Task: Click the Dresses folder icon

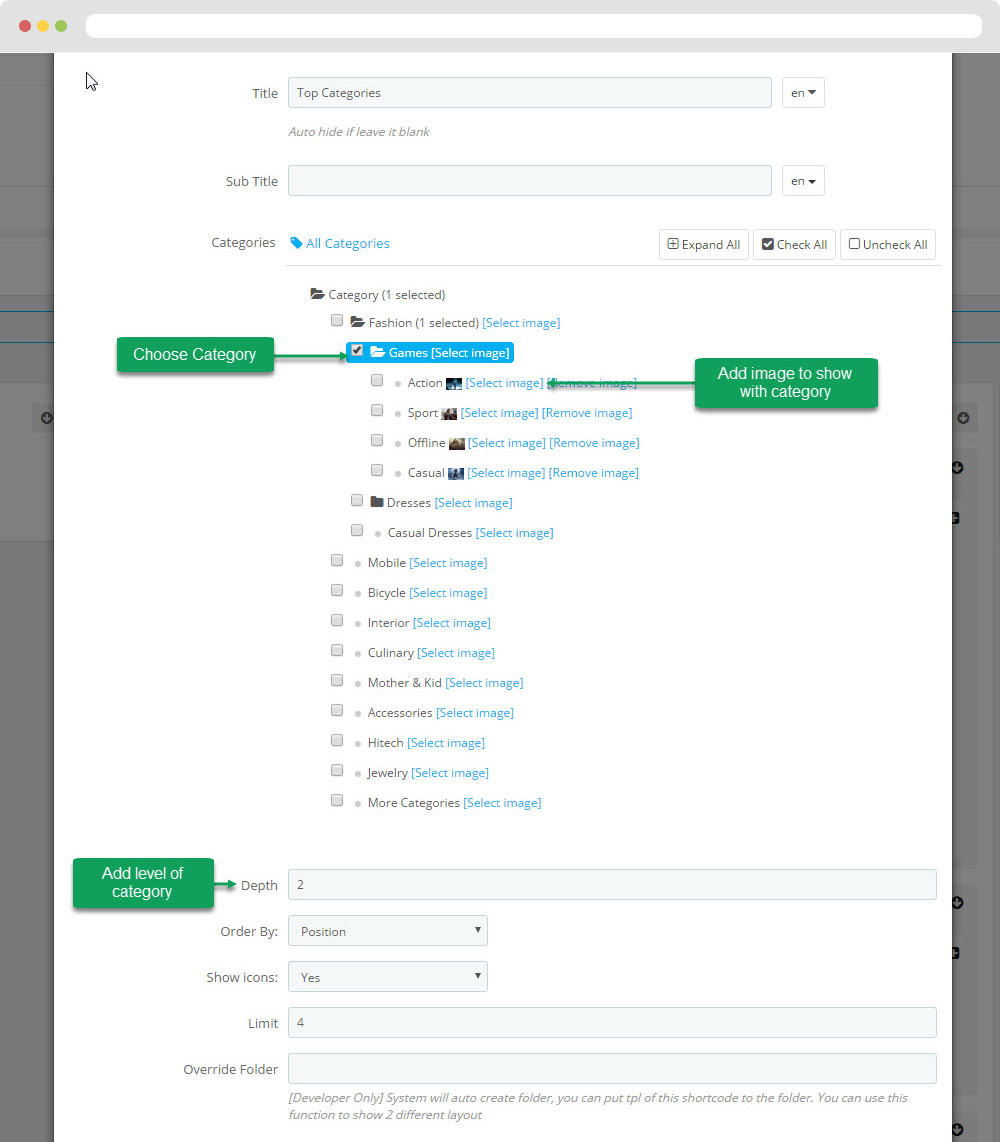Action: (x=377, y=502)
